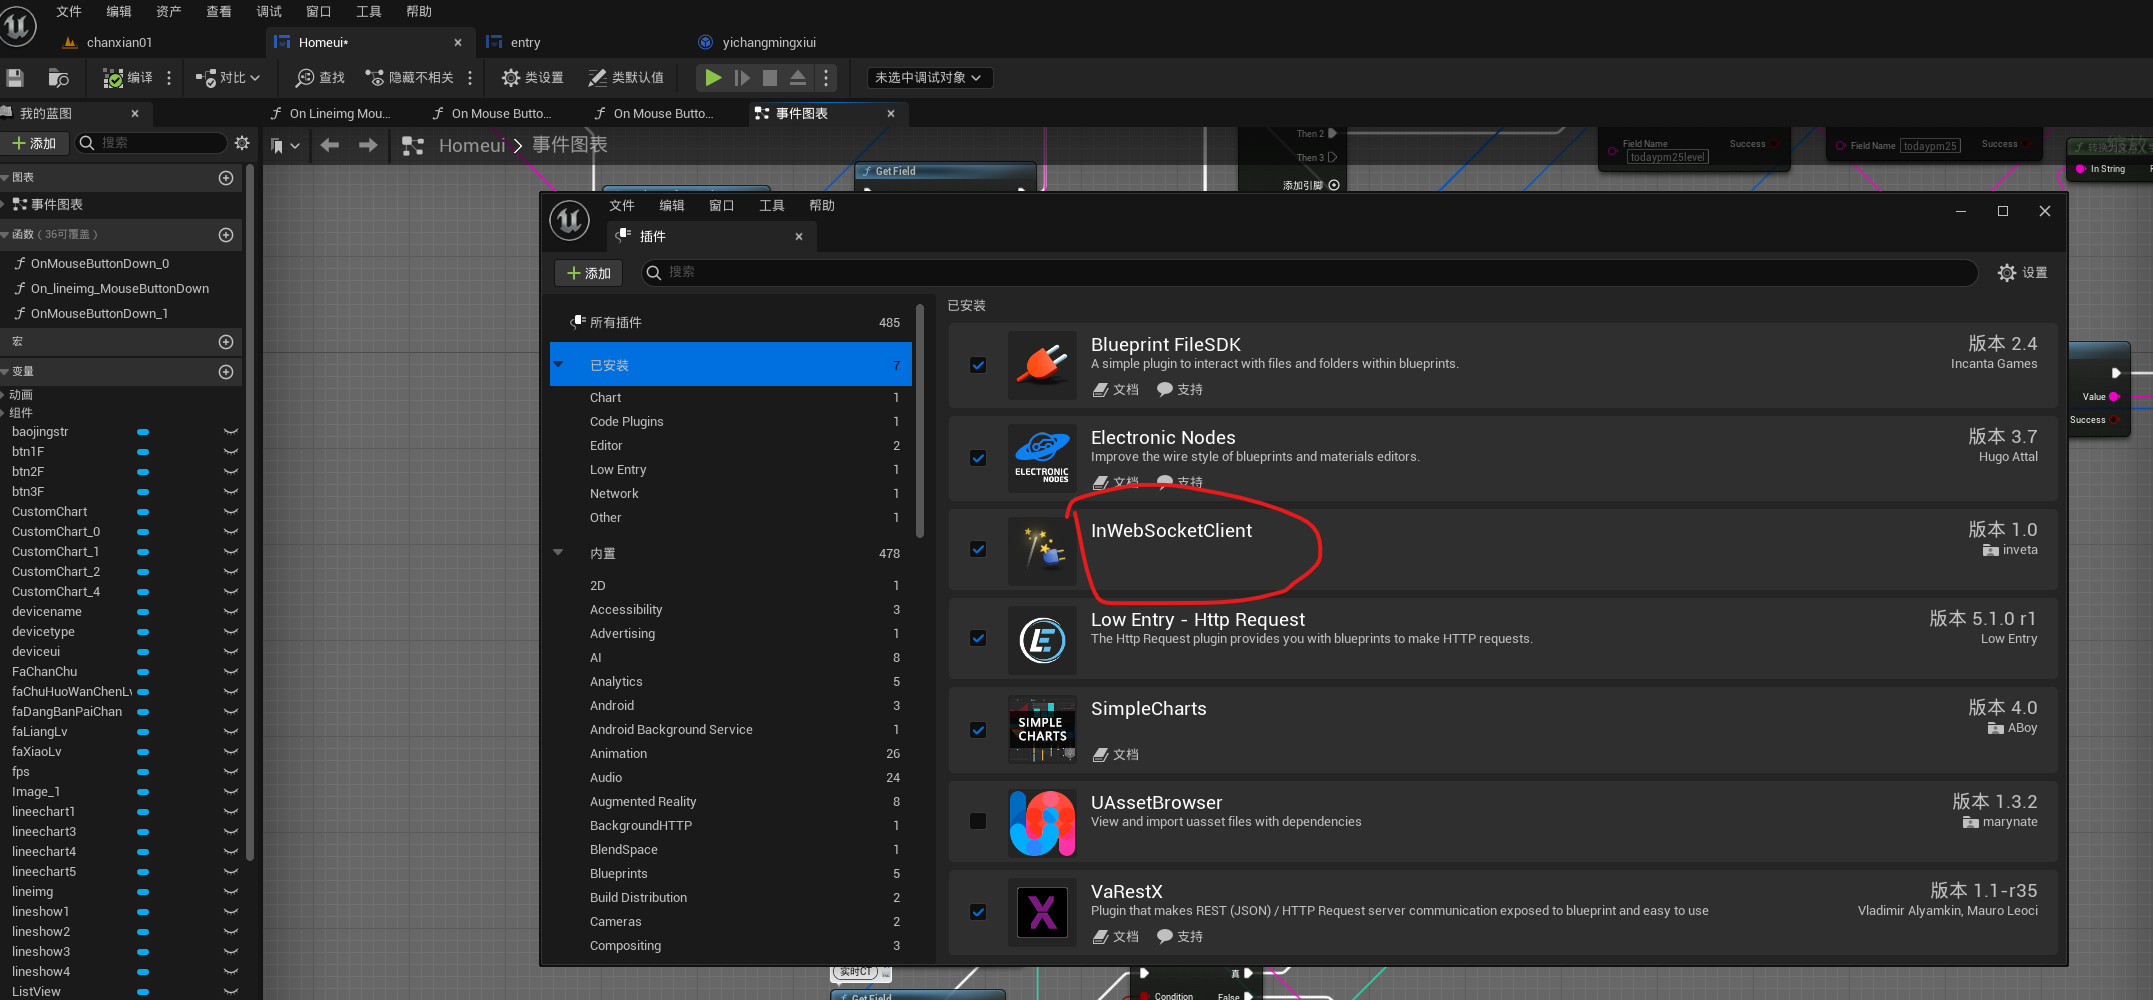Viewport: 2153px width, 1000px height.
Task: Open the diff (对比) dropdown
Action: (228, 78)
